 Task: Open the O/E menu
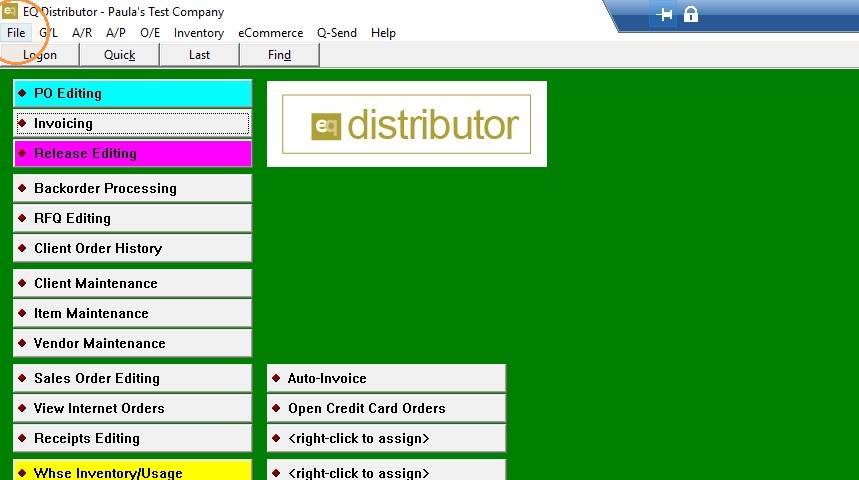coord(150,33)
